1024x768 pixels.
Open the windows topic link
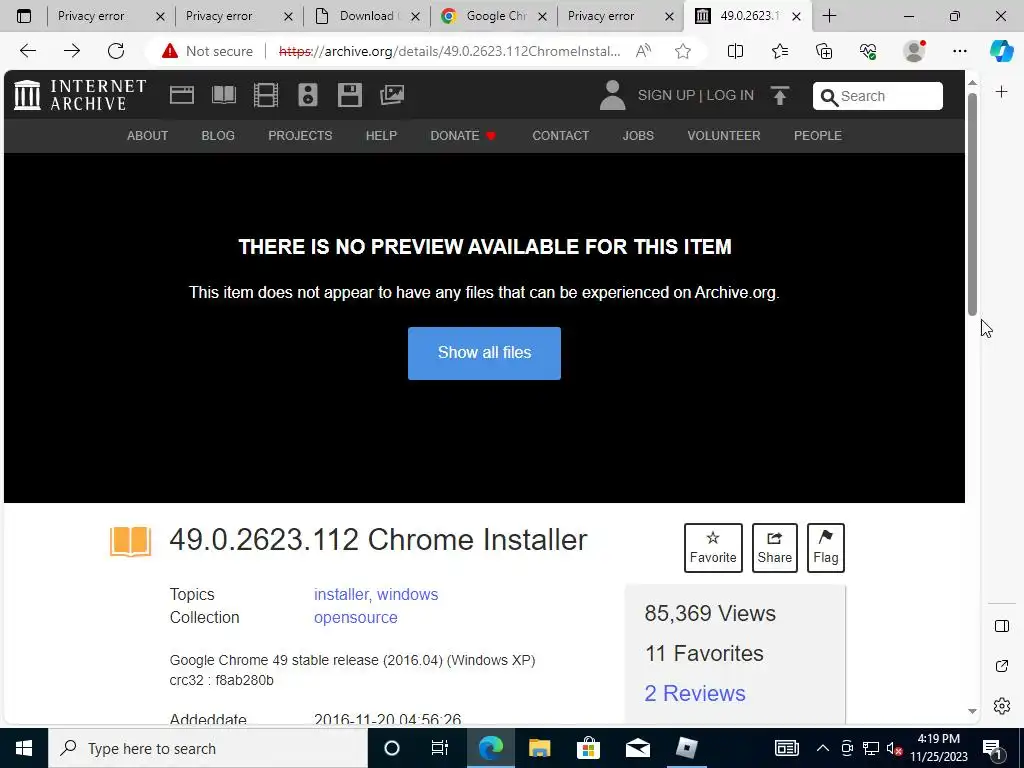408,594
